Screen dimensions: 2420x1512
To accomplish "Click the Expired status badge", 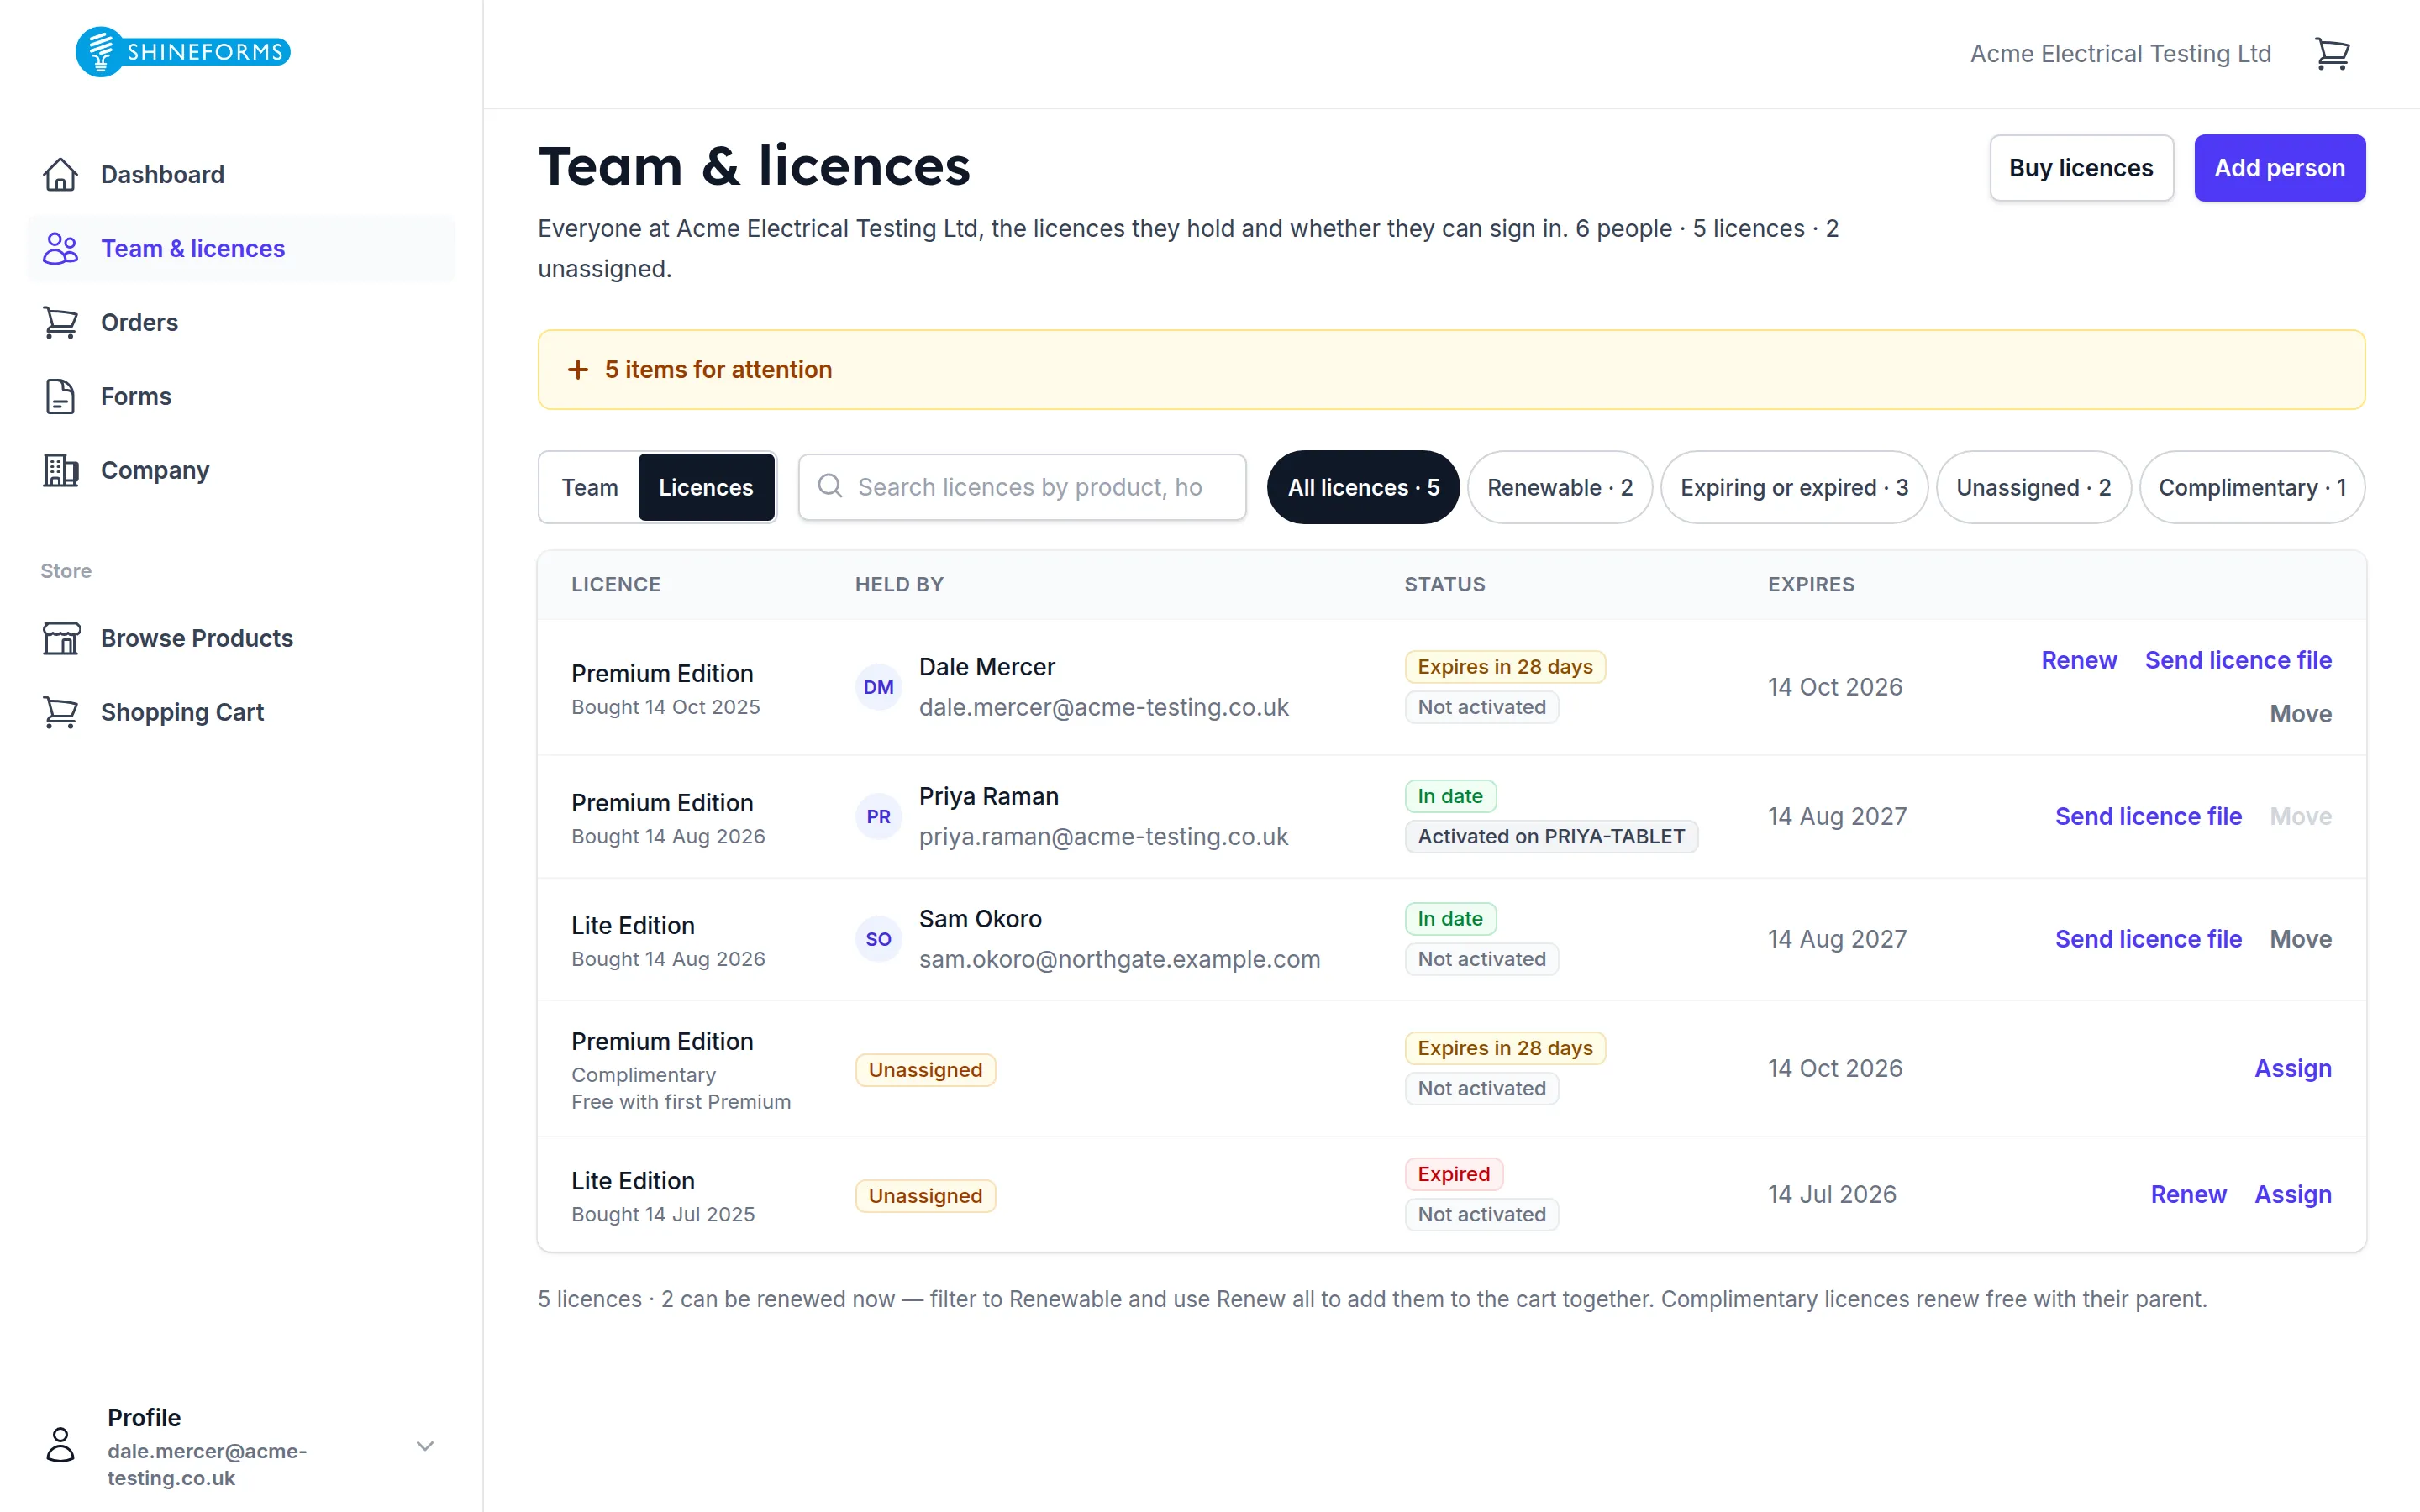I will coord(1453,1174).
